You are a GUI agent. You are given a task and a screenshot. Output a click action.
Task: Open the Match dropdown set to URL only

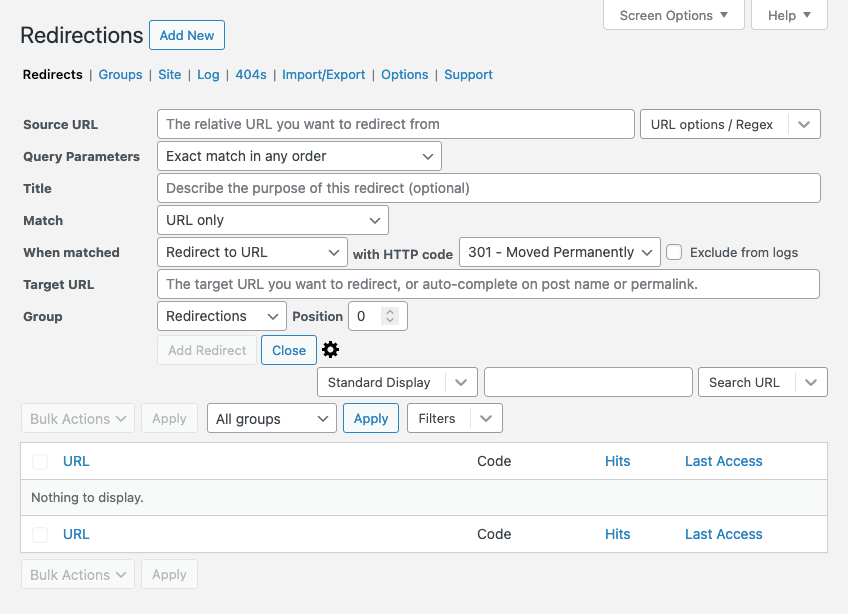click(273, 220)
